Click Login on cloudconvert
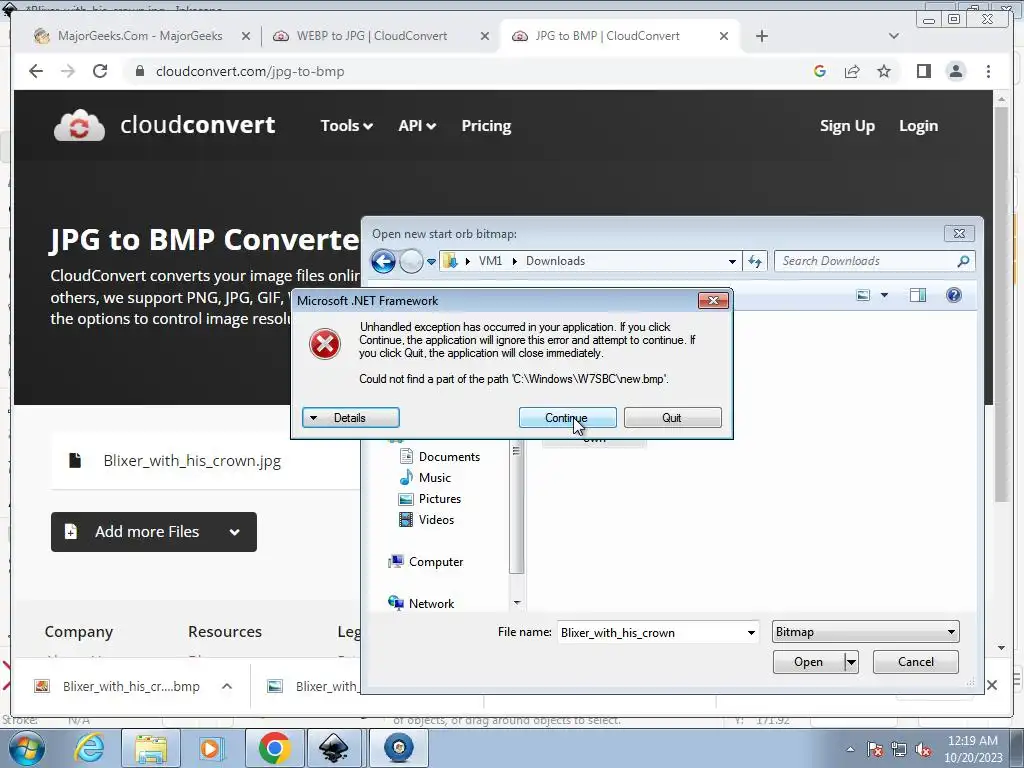 (x=918, y=125)
